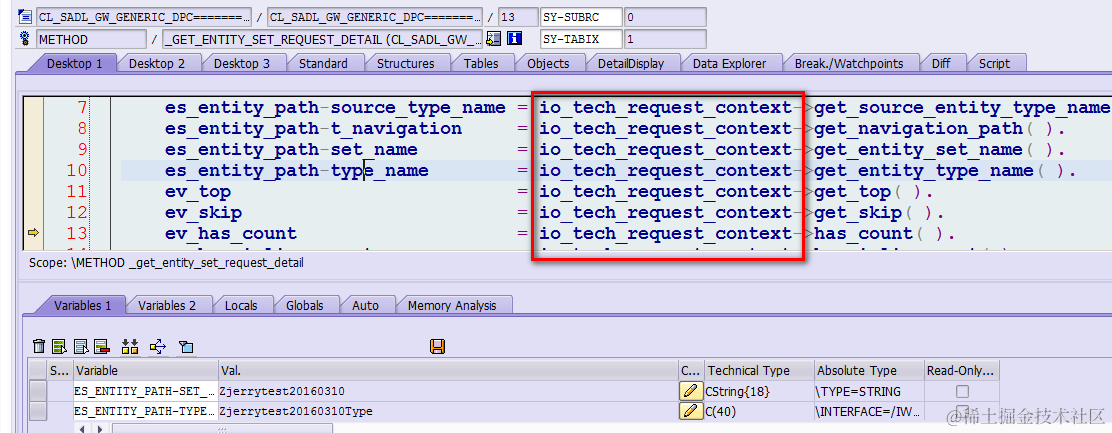Screen dimensions: 1112x433
Task: Click the yellow current-line arrow at line 13
Action: [x=33, y=232]
